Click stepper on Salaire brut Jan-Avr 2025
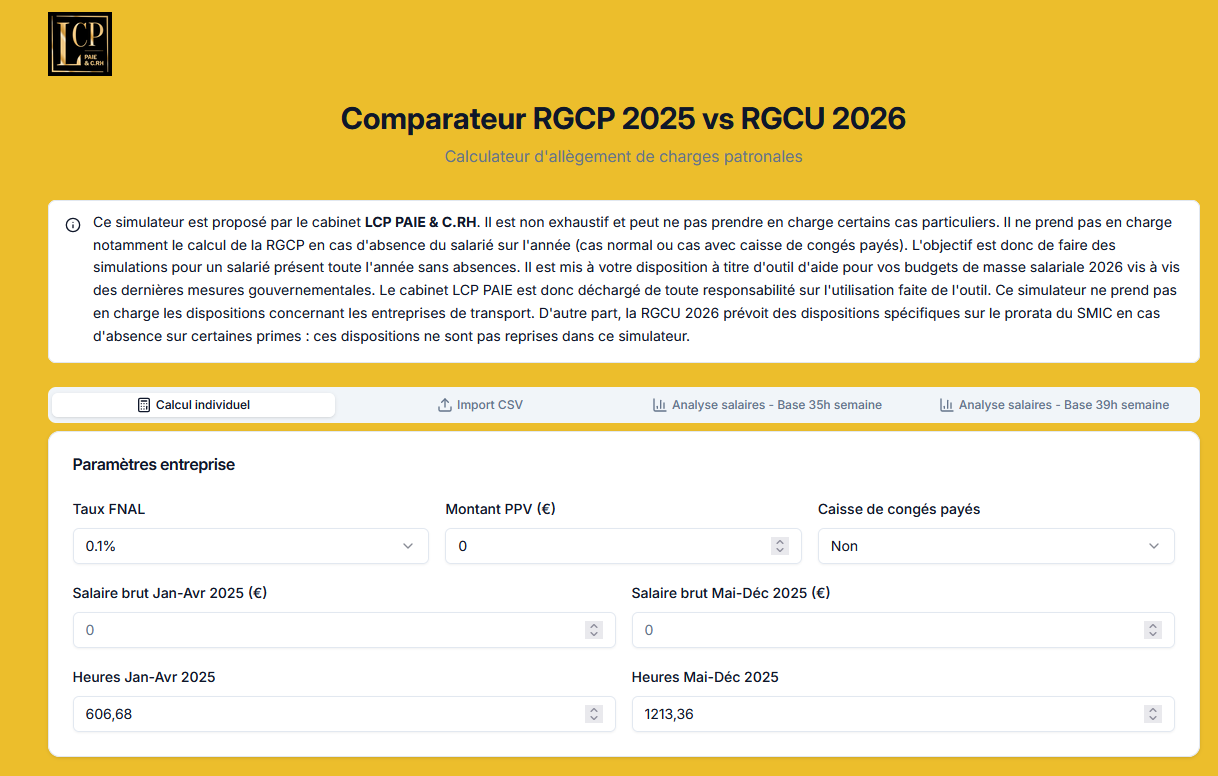1218x776 pixels. (x=594, y=630)
